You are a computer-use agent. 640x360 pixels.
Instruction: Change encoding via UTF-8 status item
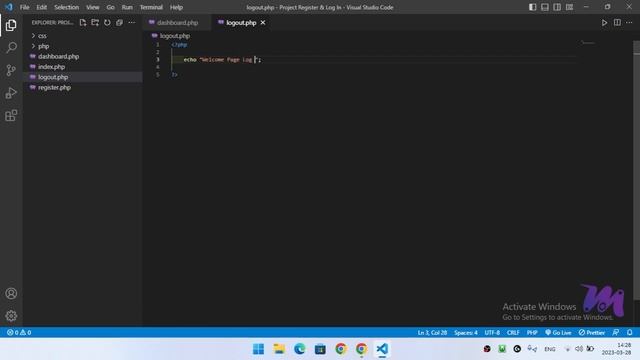click(x=492, y=333)
